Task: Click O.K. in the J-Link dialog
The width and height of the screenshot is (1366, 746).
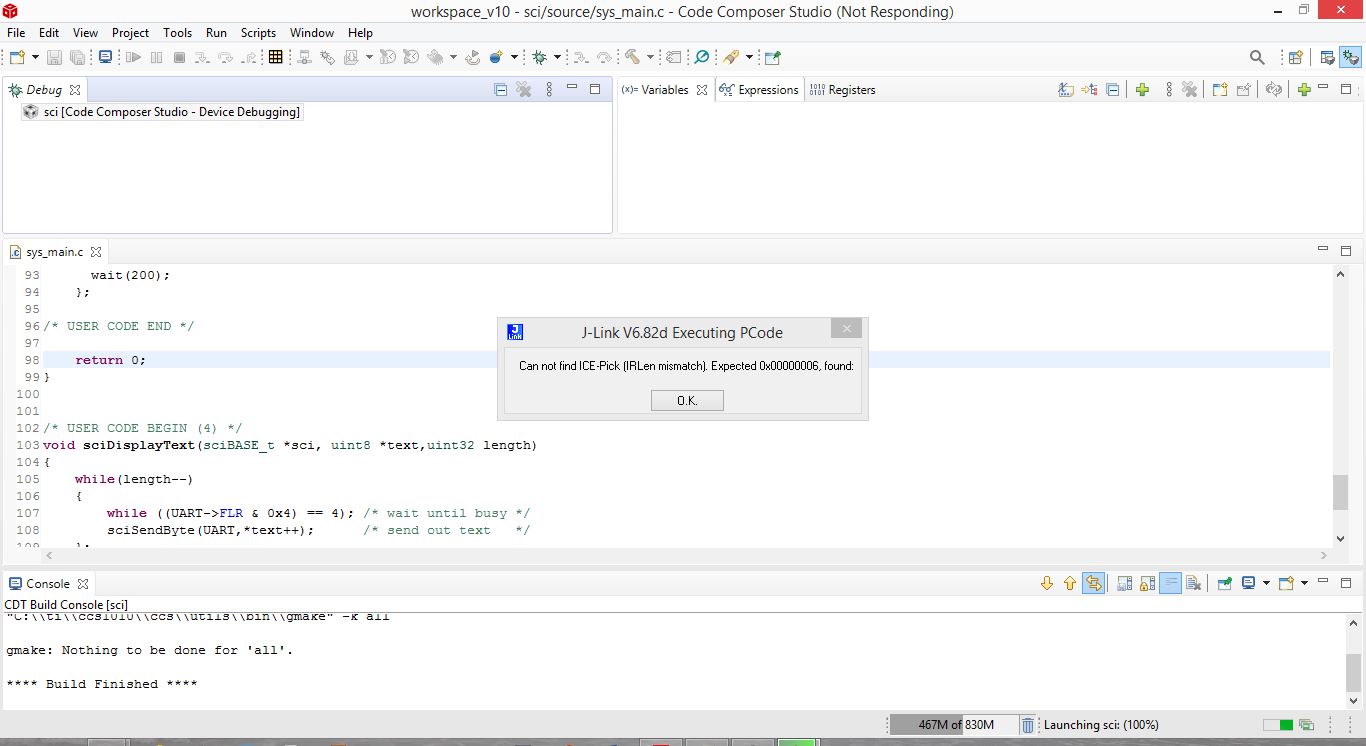Action: tap(687, 400)
